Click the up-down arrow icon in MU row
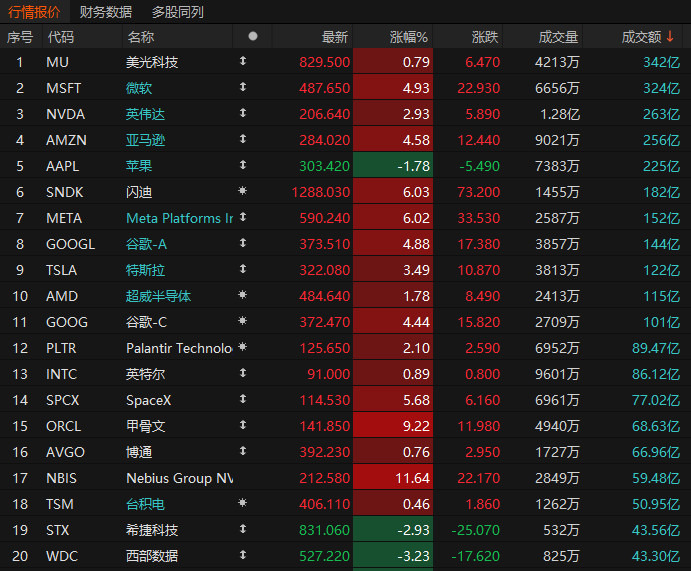 [243, 61]
